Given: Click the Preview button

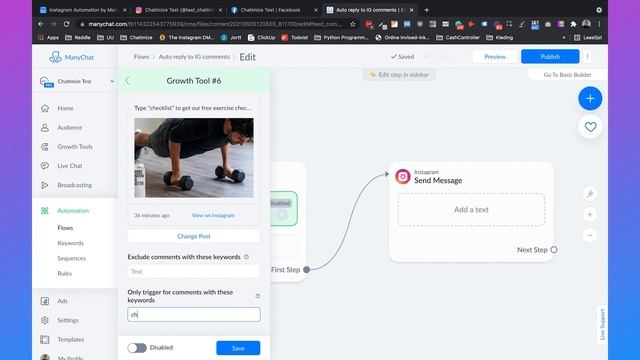Looking at the screenshot, I should (495, 57).
